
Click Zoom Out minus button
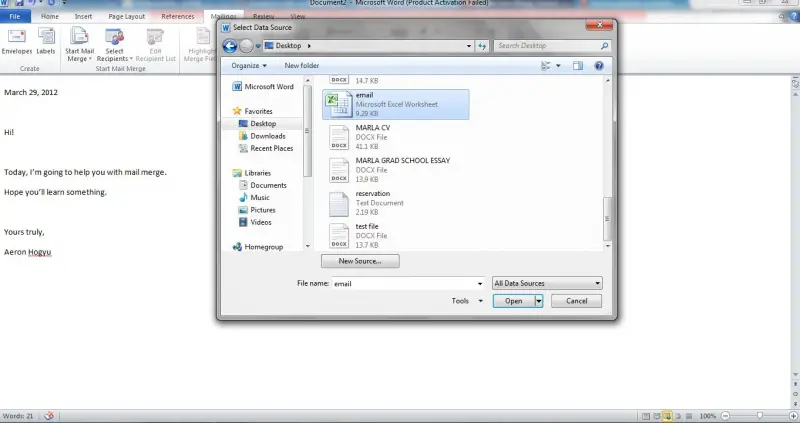[x=726, y=416]
